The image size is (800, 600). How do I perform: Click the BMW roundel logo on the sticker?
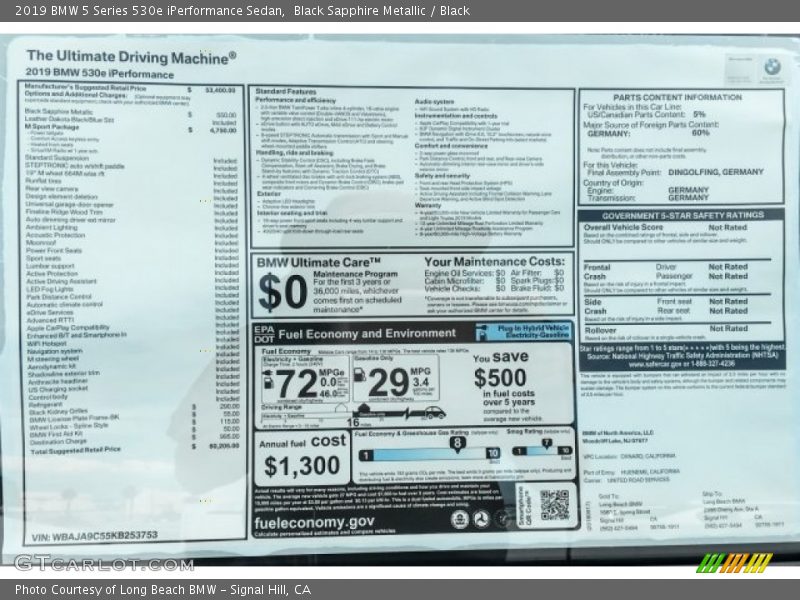point(772,66)
